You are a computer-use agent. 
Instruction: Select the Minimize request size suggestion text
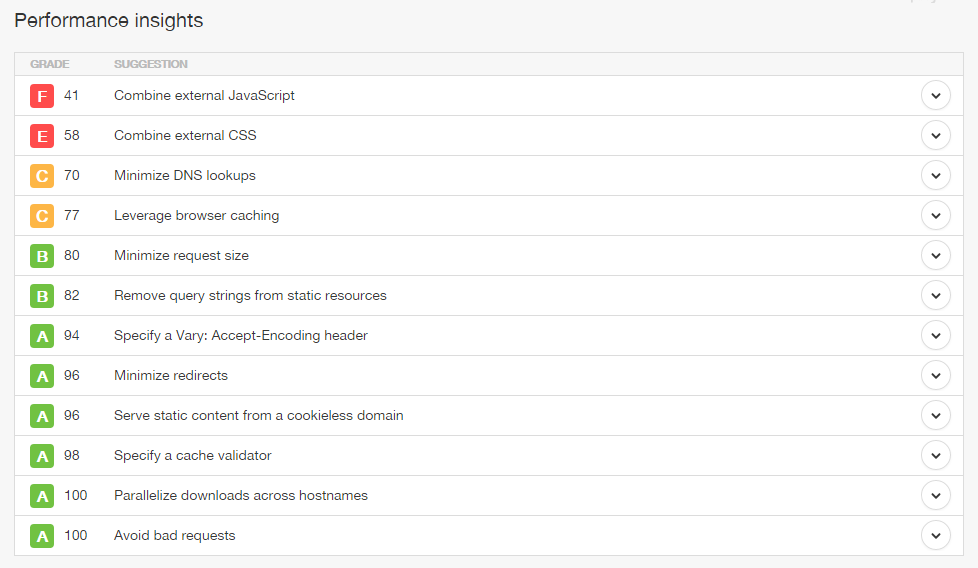tap(181, 256)
